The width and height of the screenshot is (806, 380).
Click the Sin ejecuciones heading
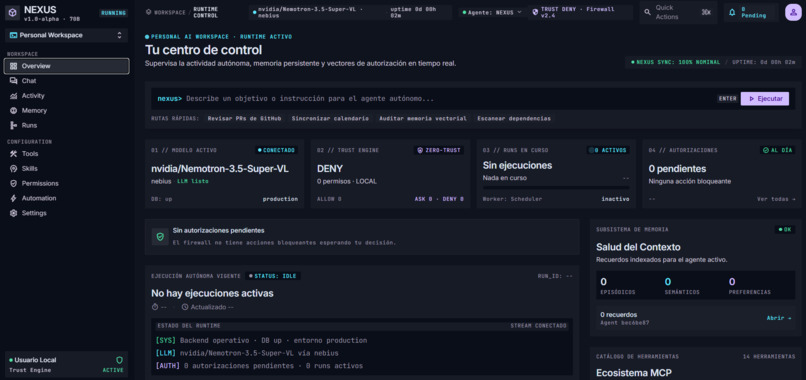(518, 166)
